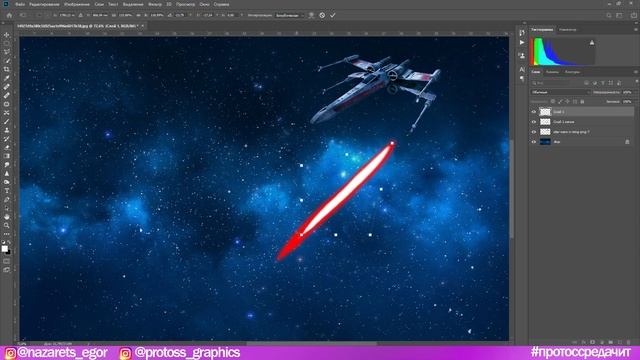The height and width of the screenshot is (360, 640).
Task: Open the Изображение menu
Action: 77,4
